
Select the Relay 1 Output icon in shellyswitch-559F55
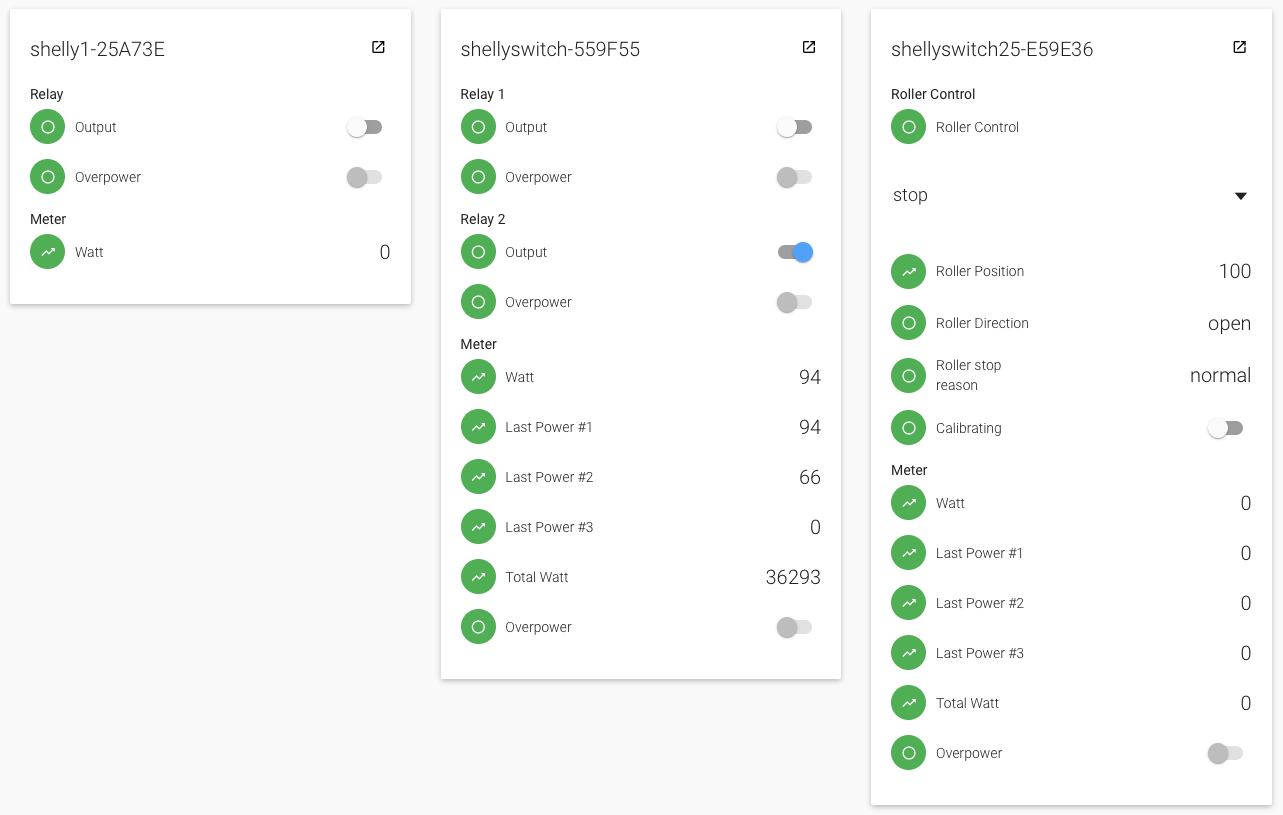[x=478, y=127]
